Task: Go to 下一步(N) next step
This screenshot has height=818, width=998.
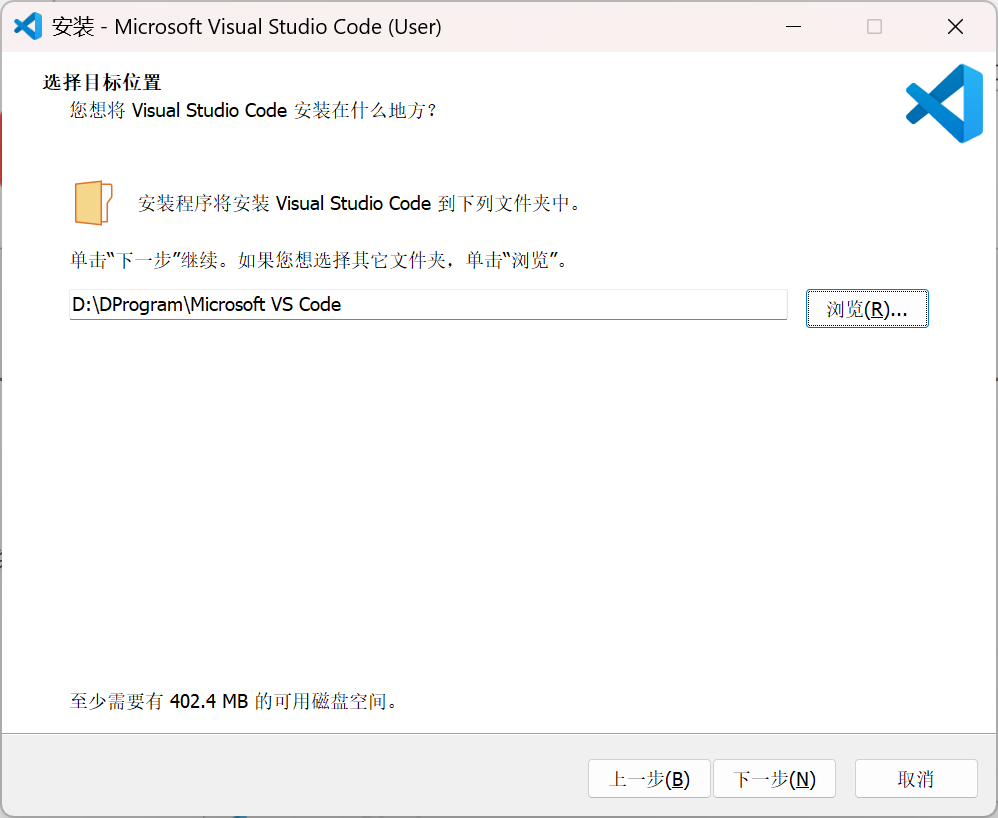Action: tap(774, 779)
